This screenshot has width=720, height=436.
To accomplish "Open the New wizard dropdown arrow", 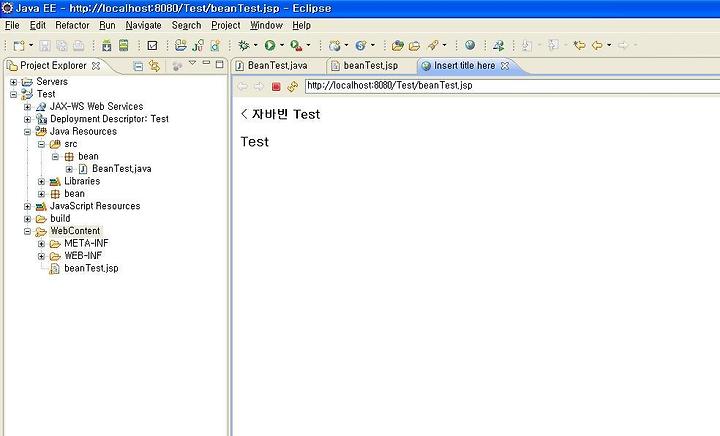I will click(31, 45).
